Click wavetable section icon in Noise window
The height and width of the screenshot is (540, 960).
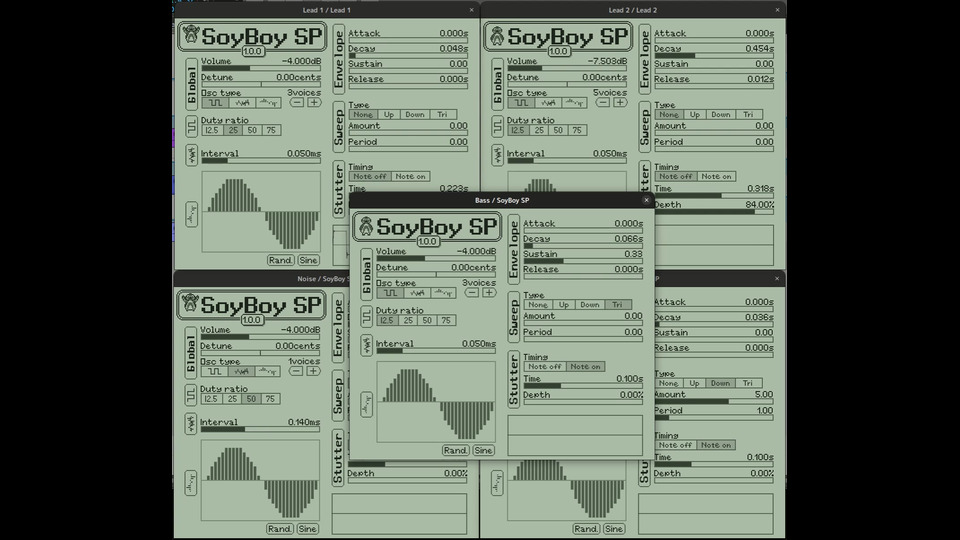tap(190, 483)
